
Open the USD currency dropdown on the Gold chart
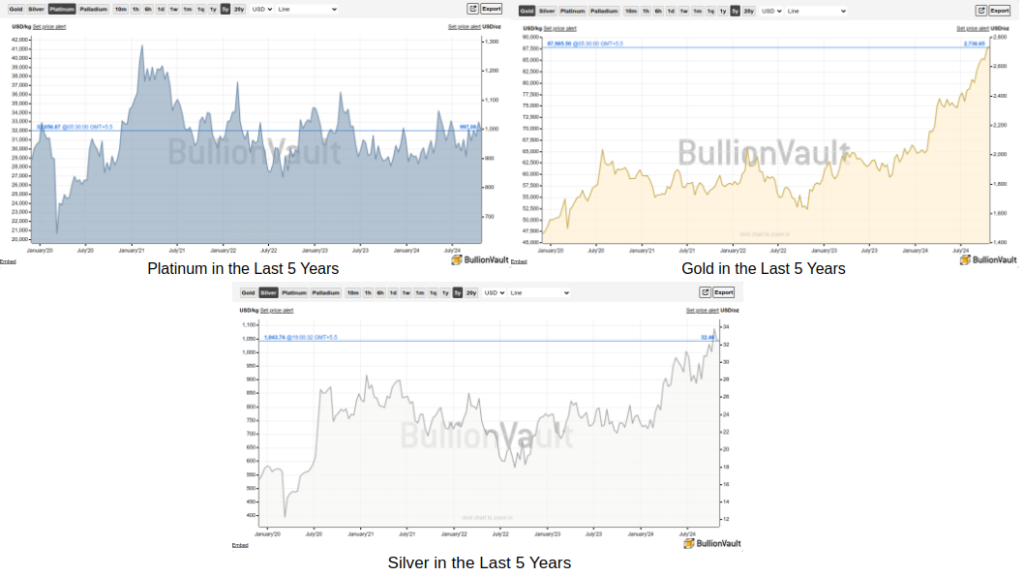(x=771, y=11)
